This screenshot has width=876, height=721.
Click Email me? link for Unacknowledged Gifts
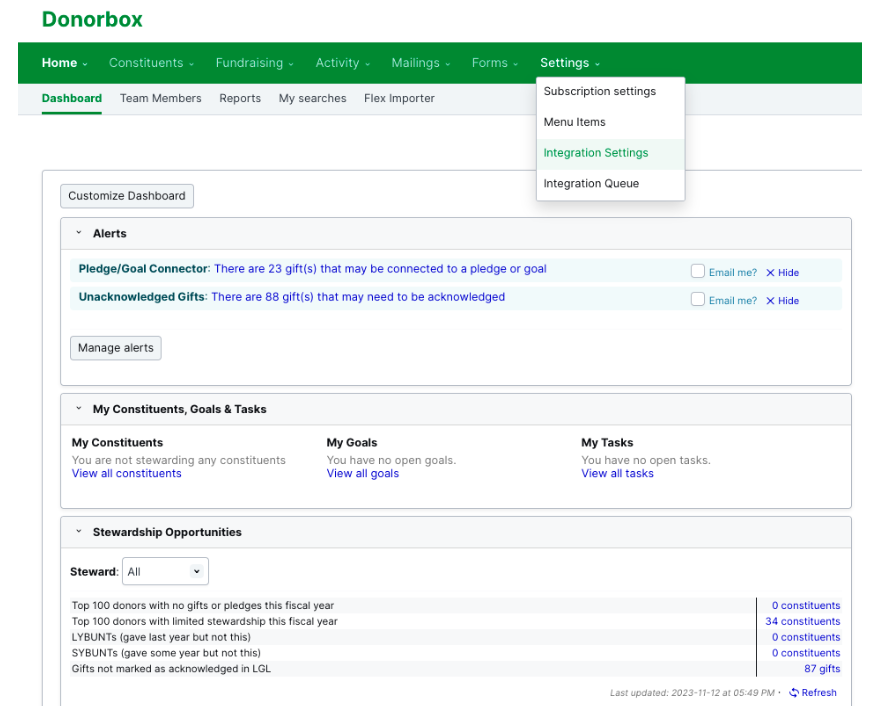[732, 300]
